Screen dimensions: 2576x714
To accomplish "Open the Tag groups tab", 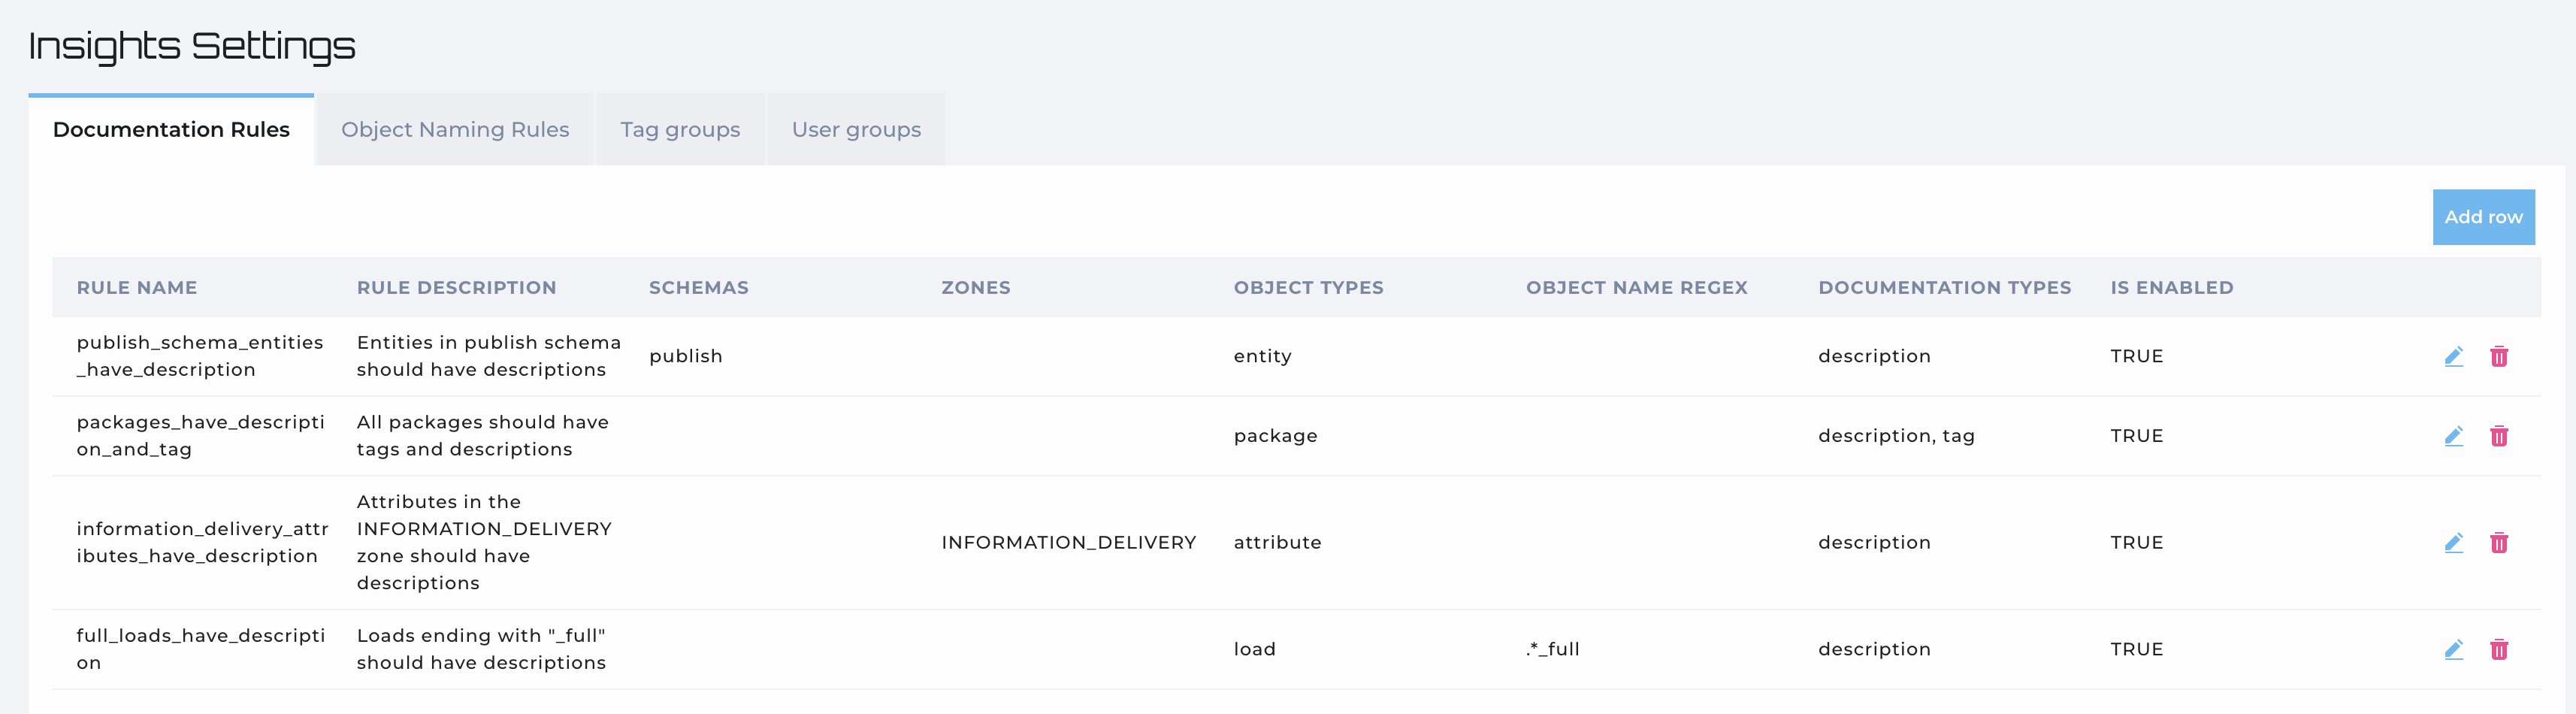I will point(679,129).
